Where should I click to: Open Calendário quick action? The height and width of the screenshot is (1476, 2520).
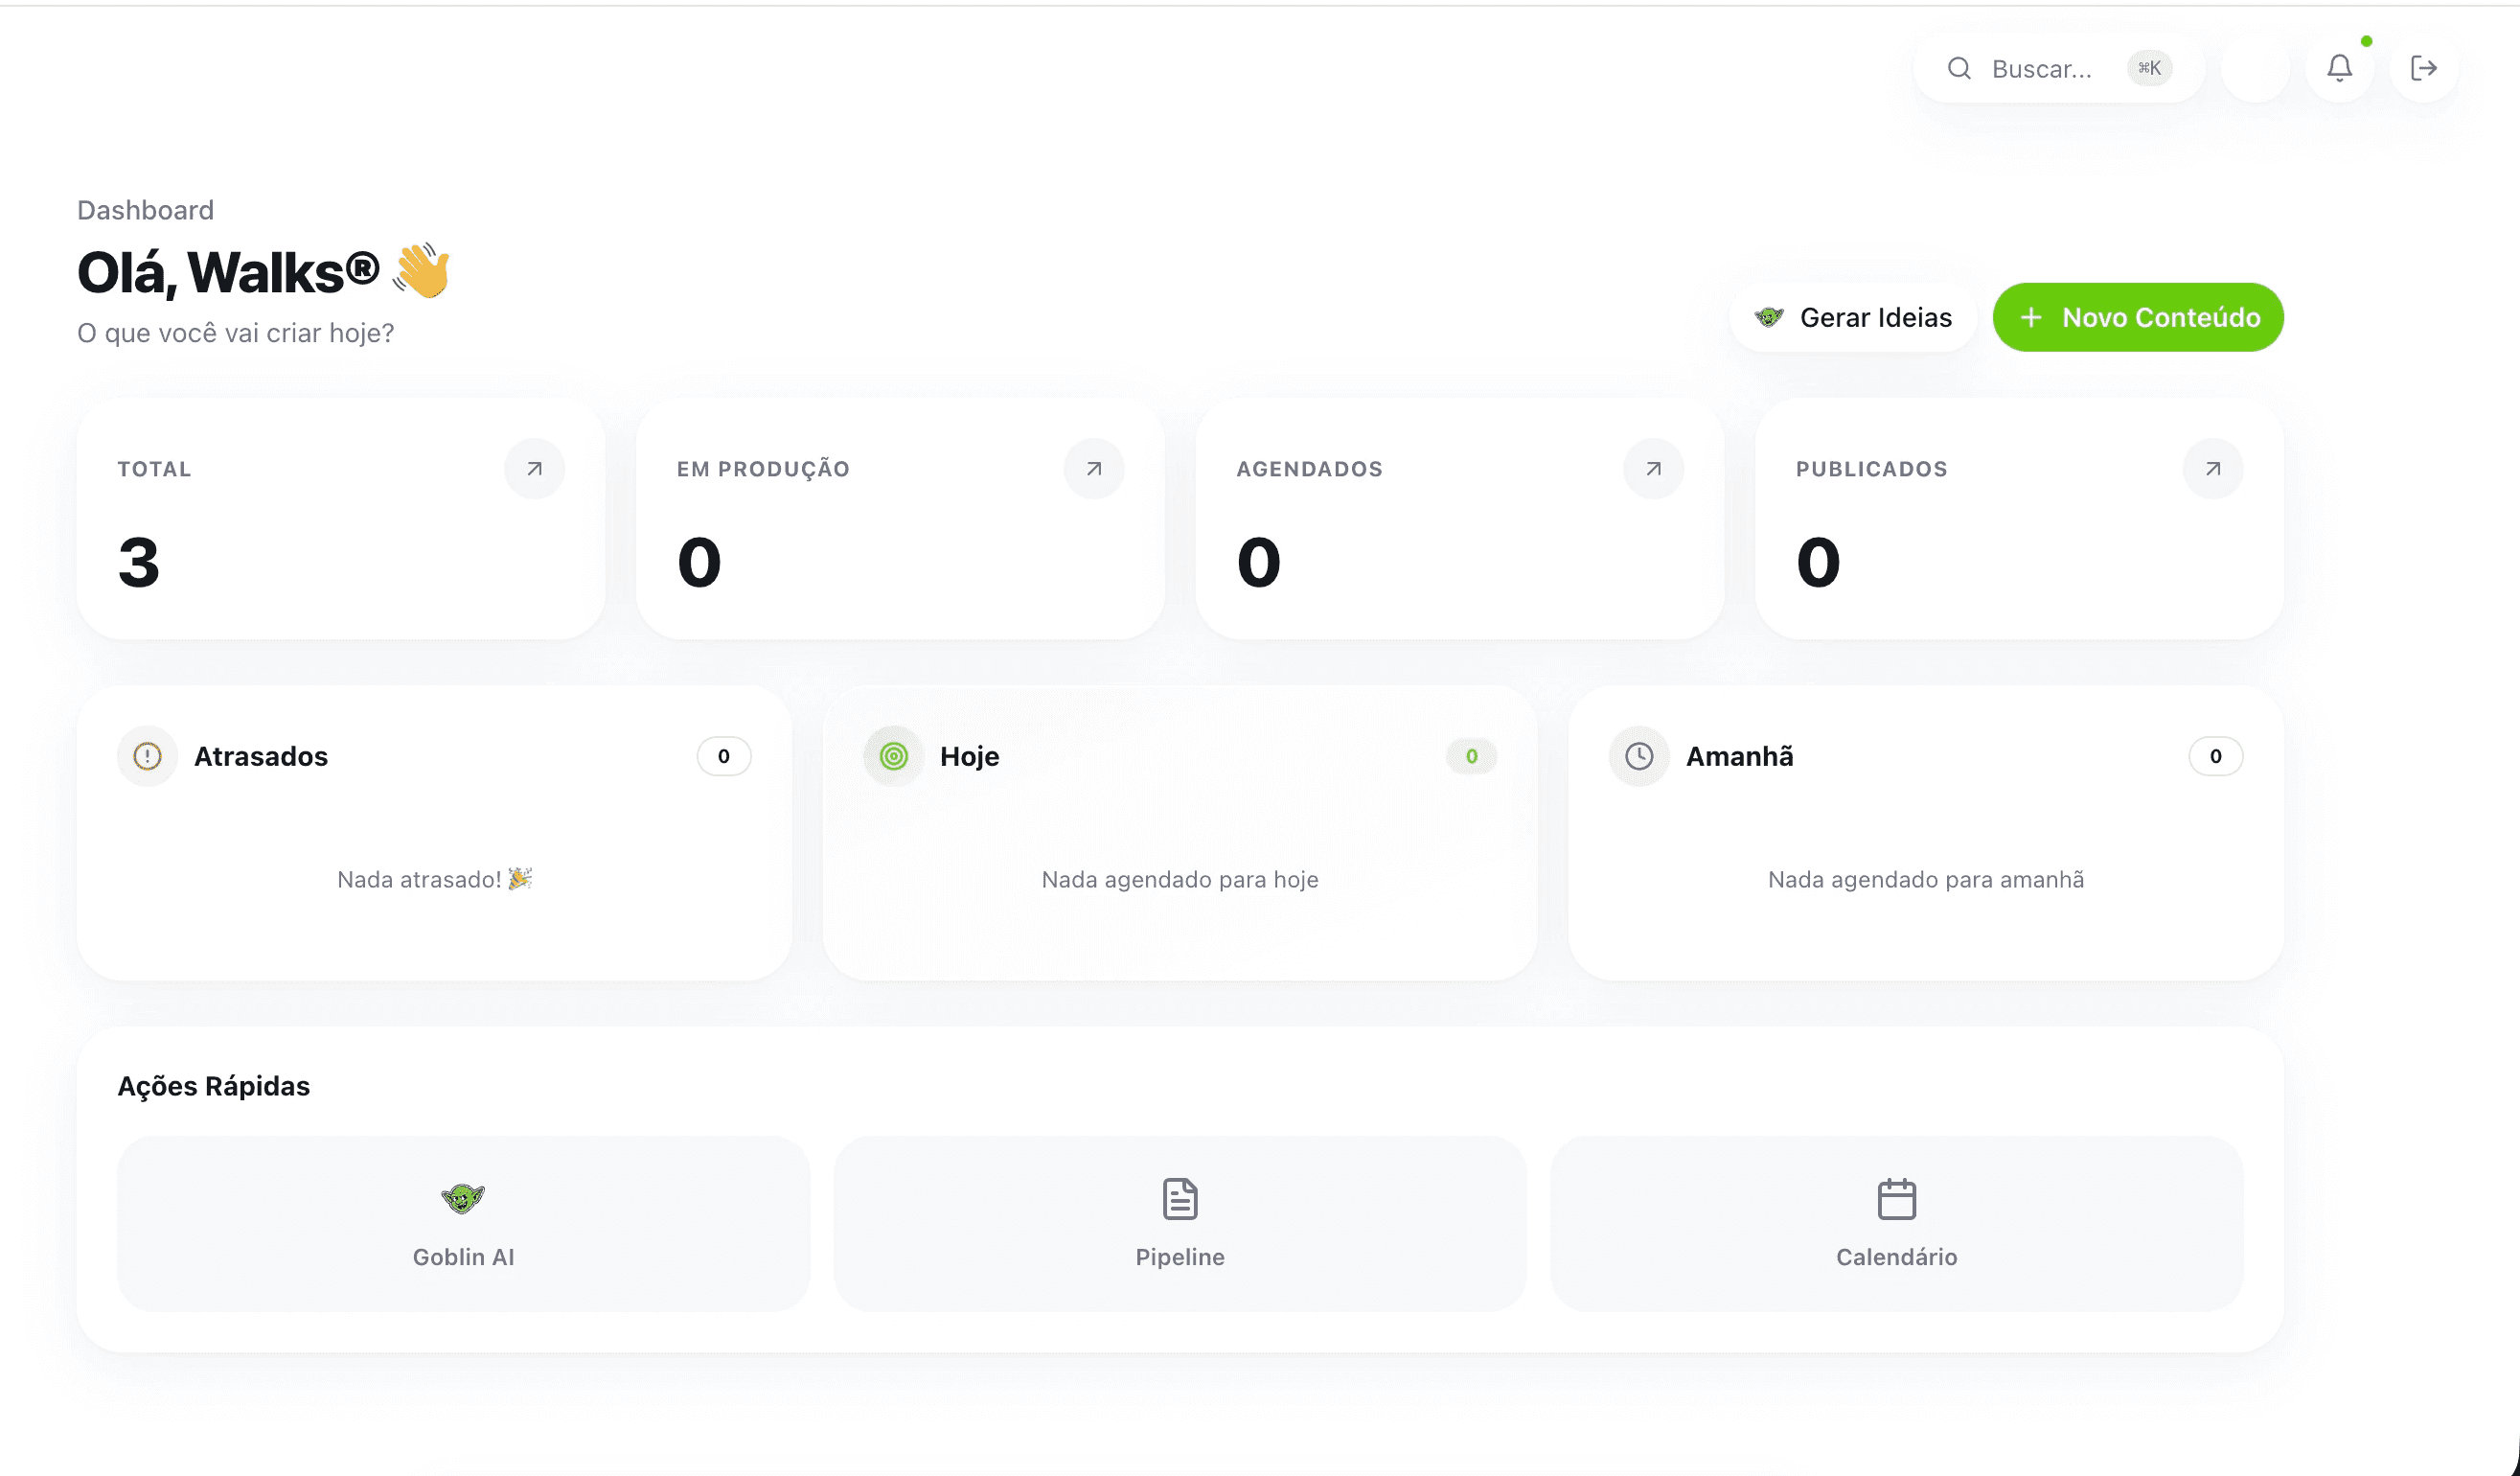click(x=1896, y=1223)
